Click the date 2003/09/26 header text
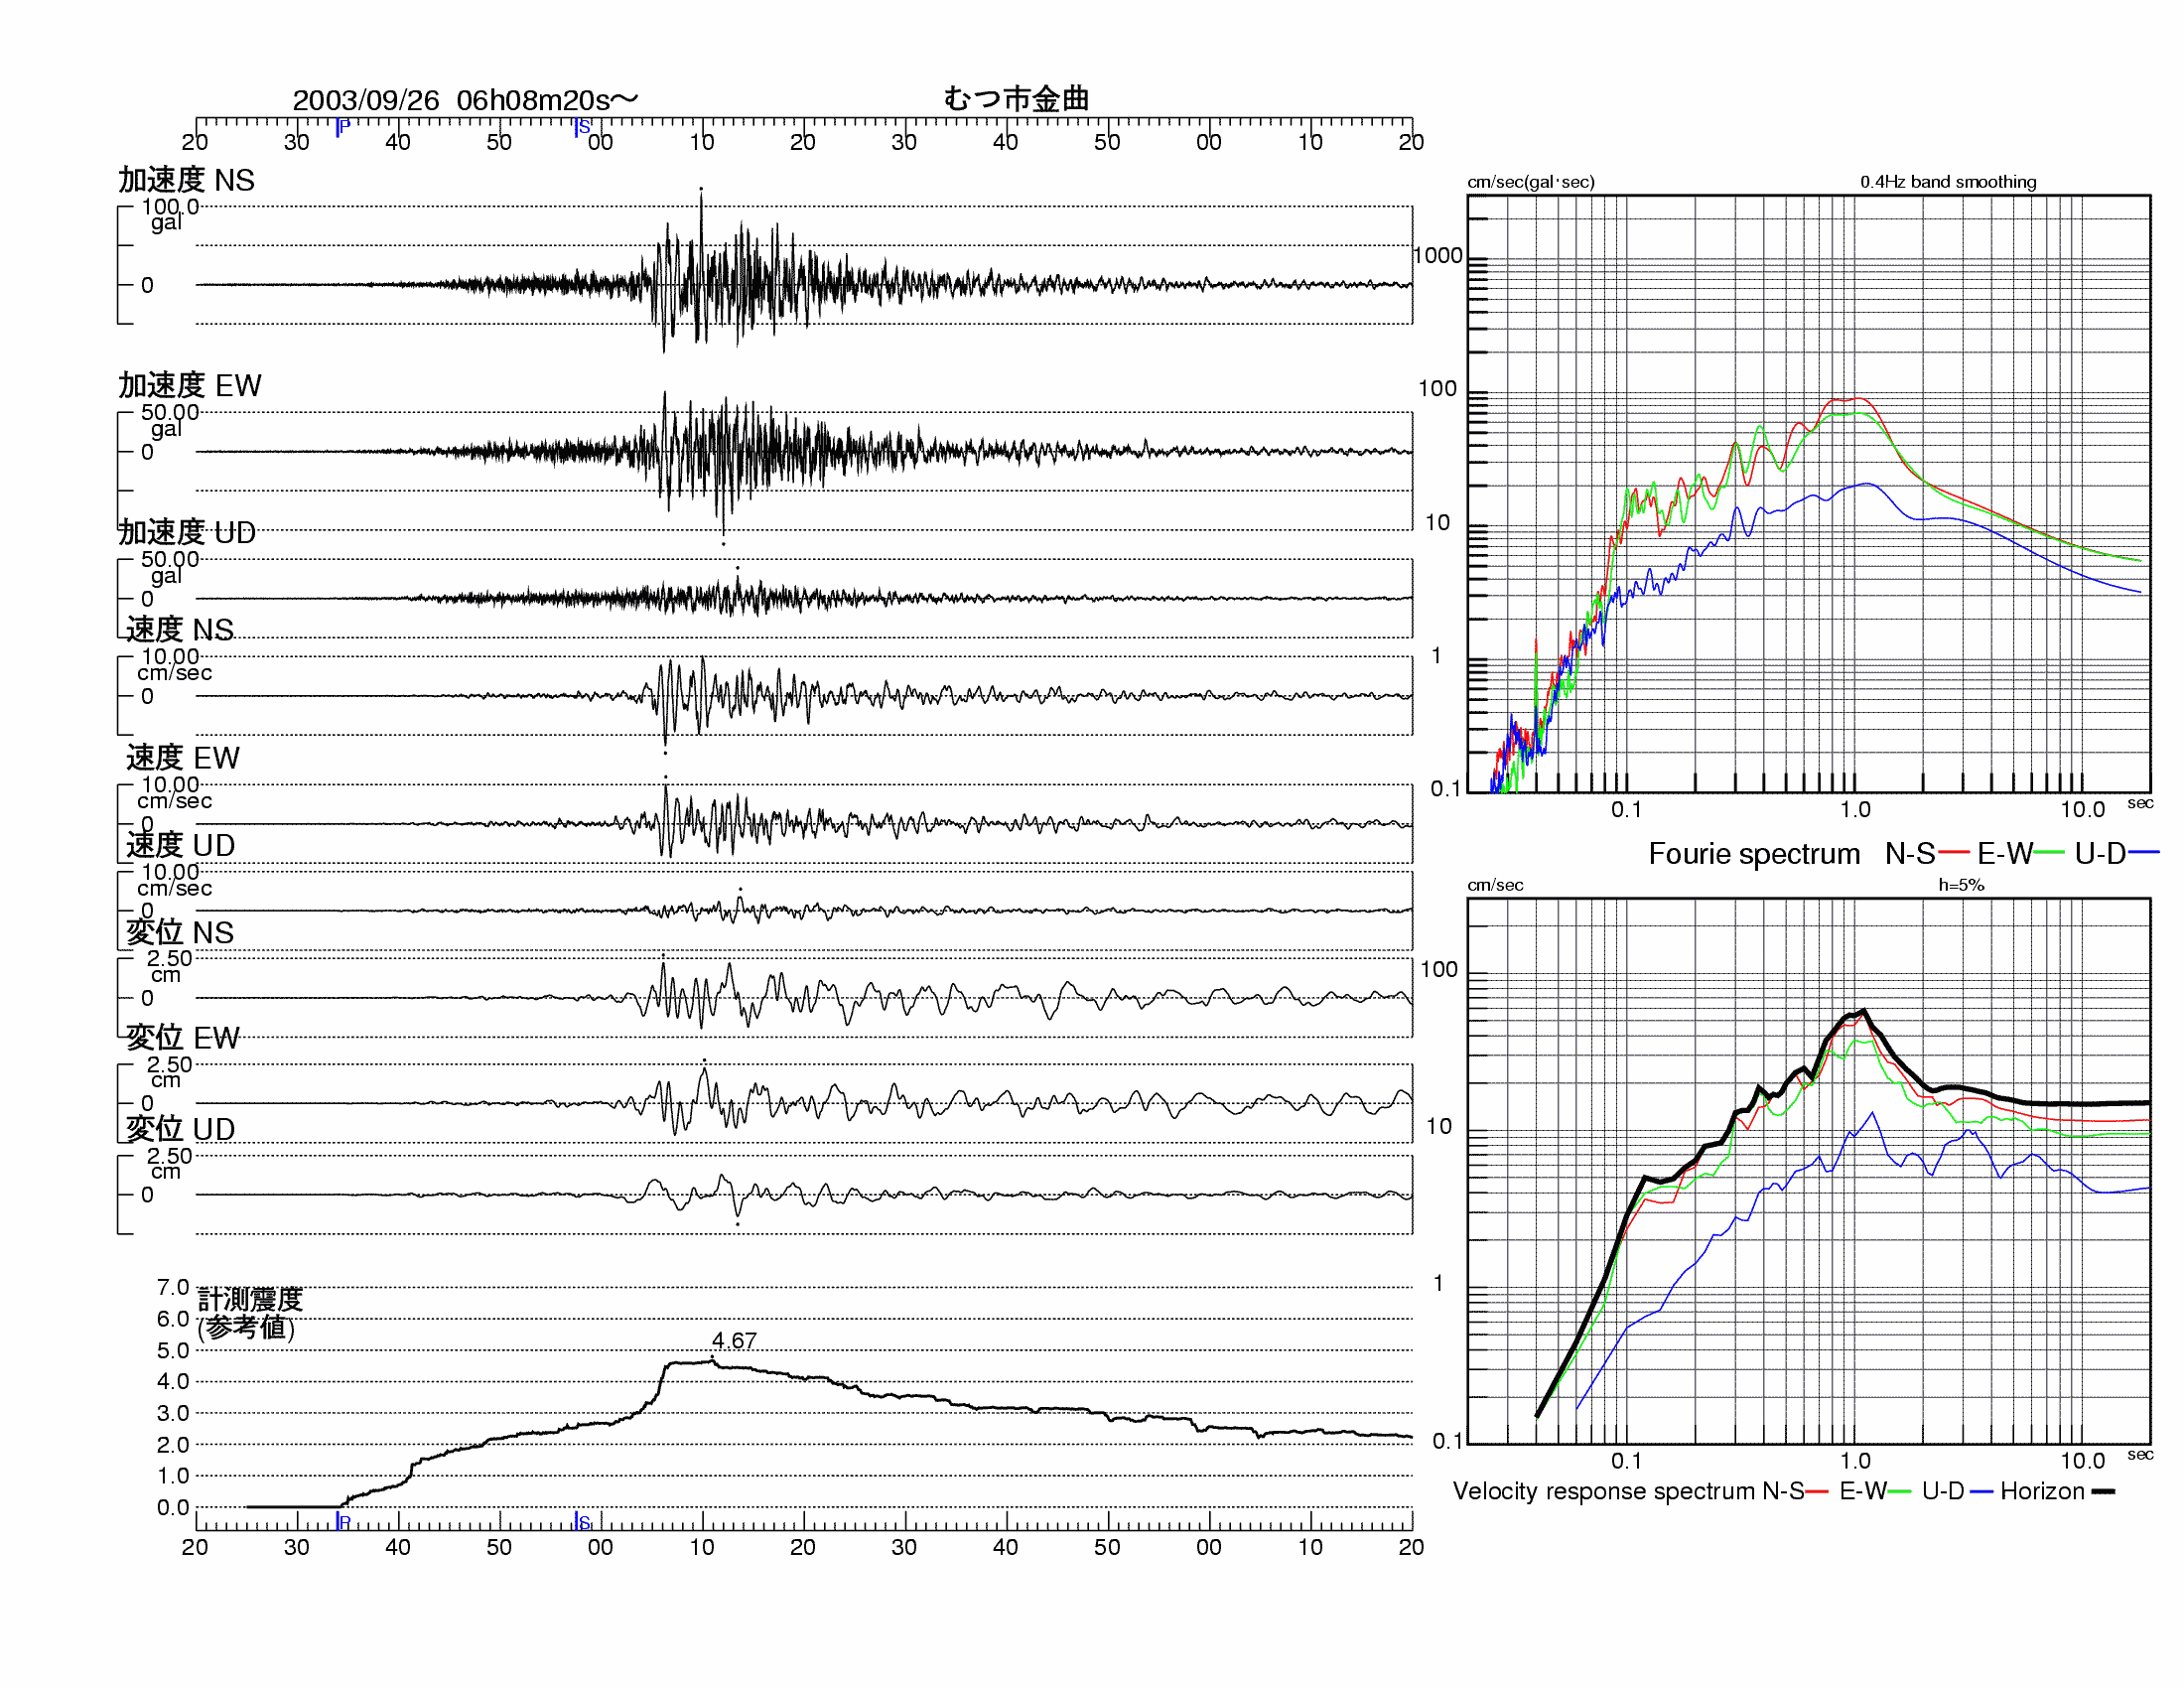This screenshot has width=2184, height=1688. (x=365, y=100)
